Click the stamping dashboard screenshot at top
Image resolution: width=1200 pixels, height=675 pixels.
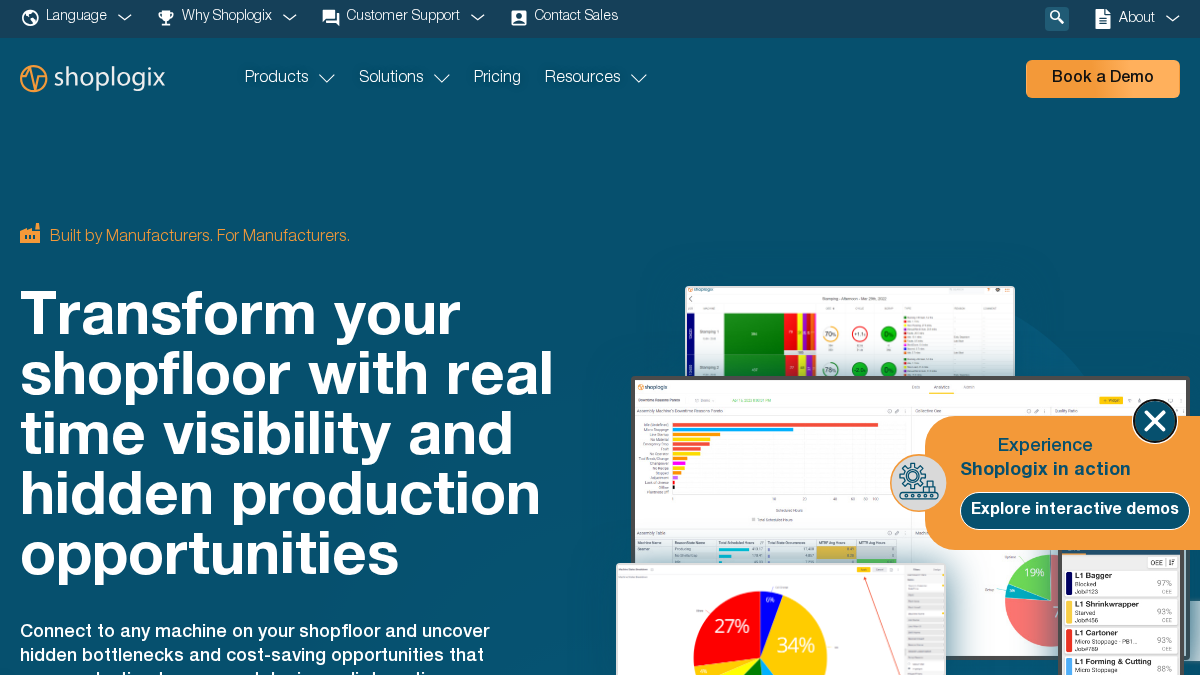click(850, 331)
